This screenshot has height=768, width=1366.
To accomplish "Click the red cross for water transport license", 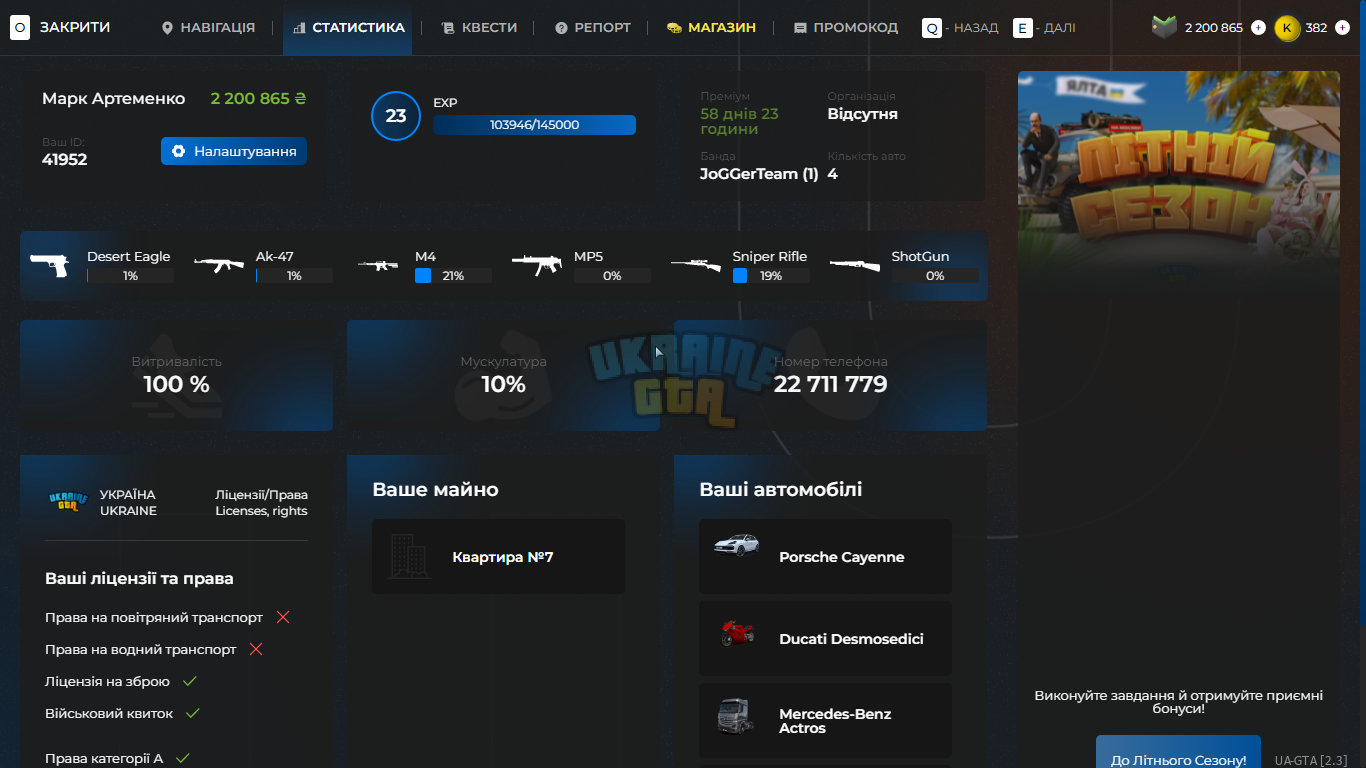I will (x=256, y=649).
